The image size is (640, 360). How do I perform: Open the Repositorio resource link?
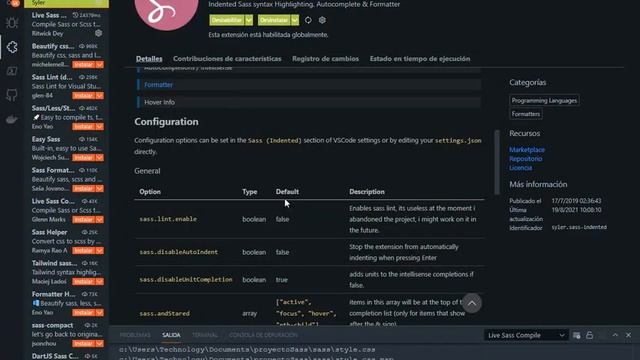click(525, 159)
